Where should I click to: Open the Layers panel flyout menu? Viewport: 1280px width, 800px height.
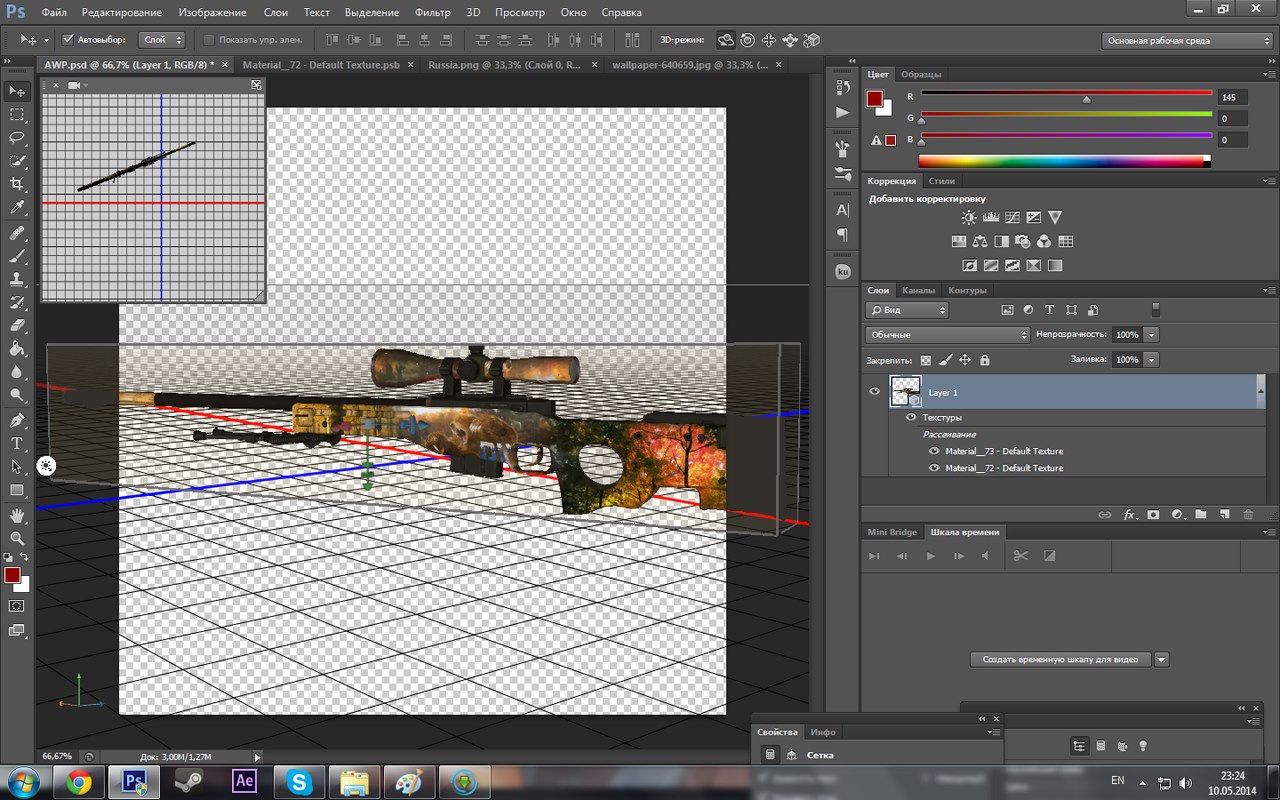coord(1269,291)
